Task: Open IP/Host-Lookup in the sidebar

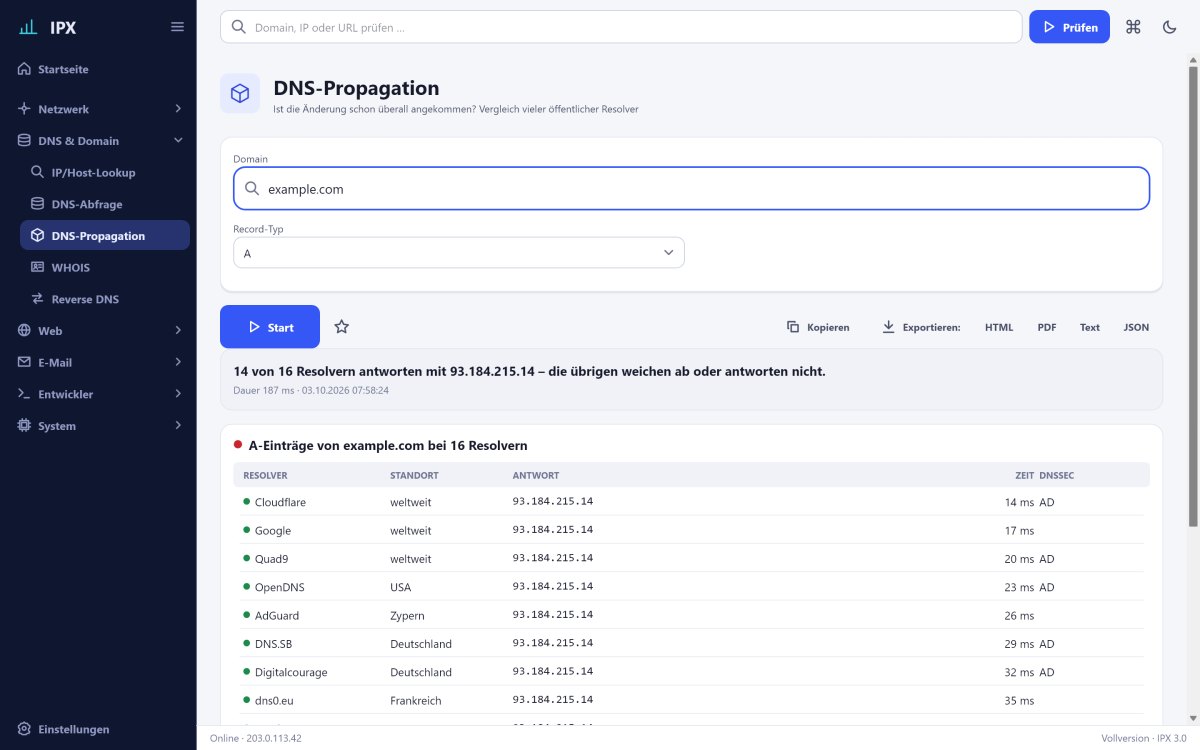Action: [105, 173]
